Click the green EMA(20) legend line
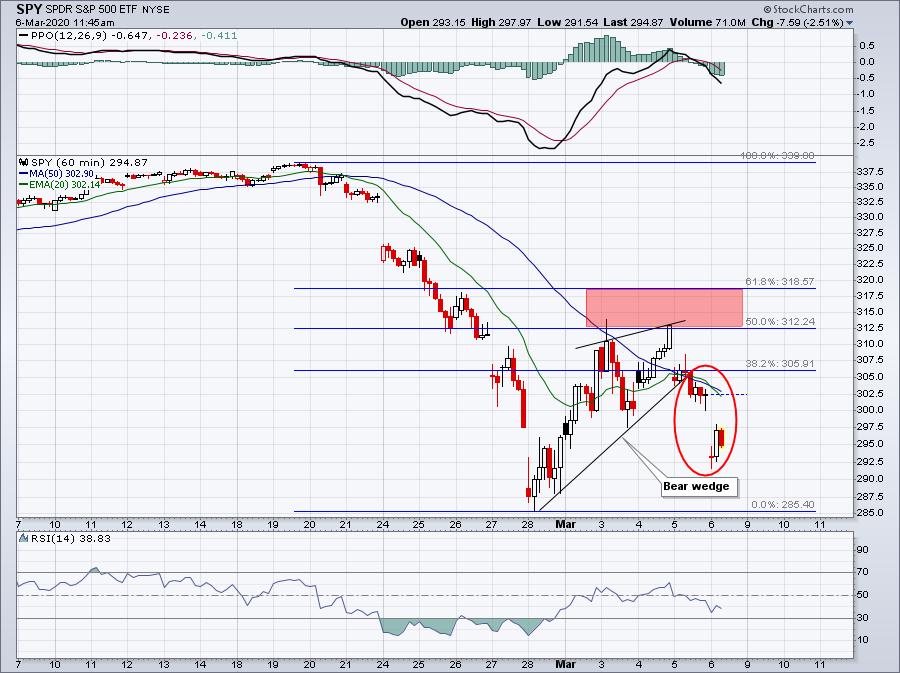The width and height of the screenshot is (900, 673). [x=24, y=184]
